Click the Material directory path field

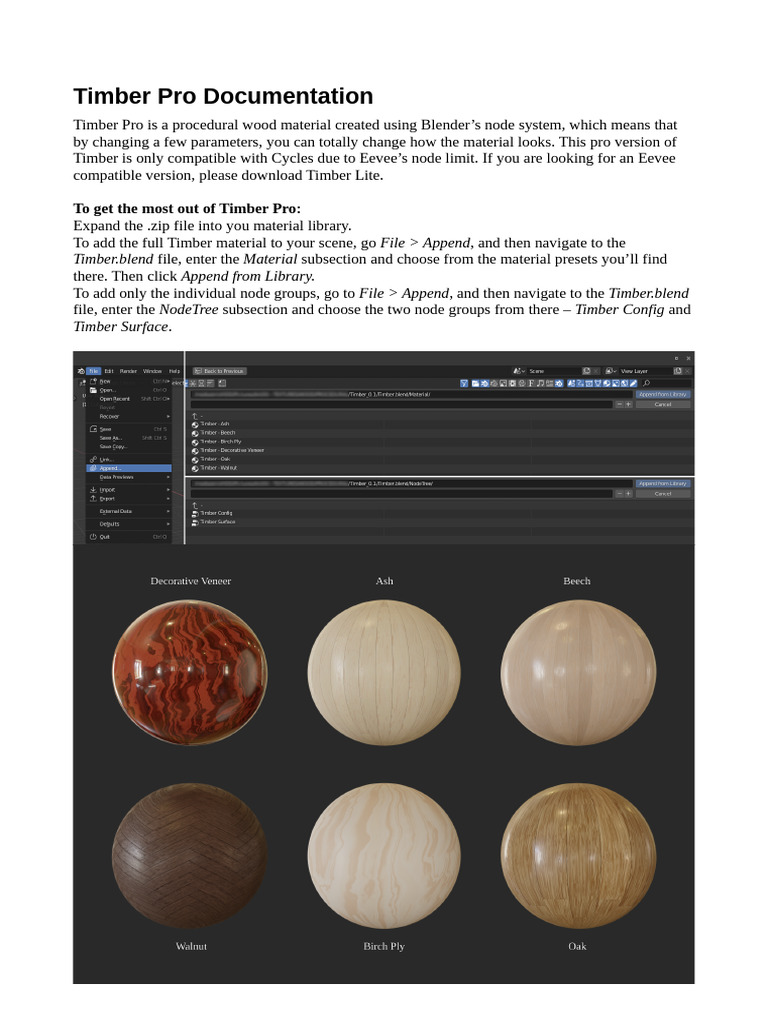tap(412, 394)
